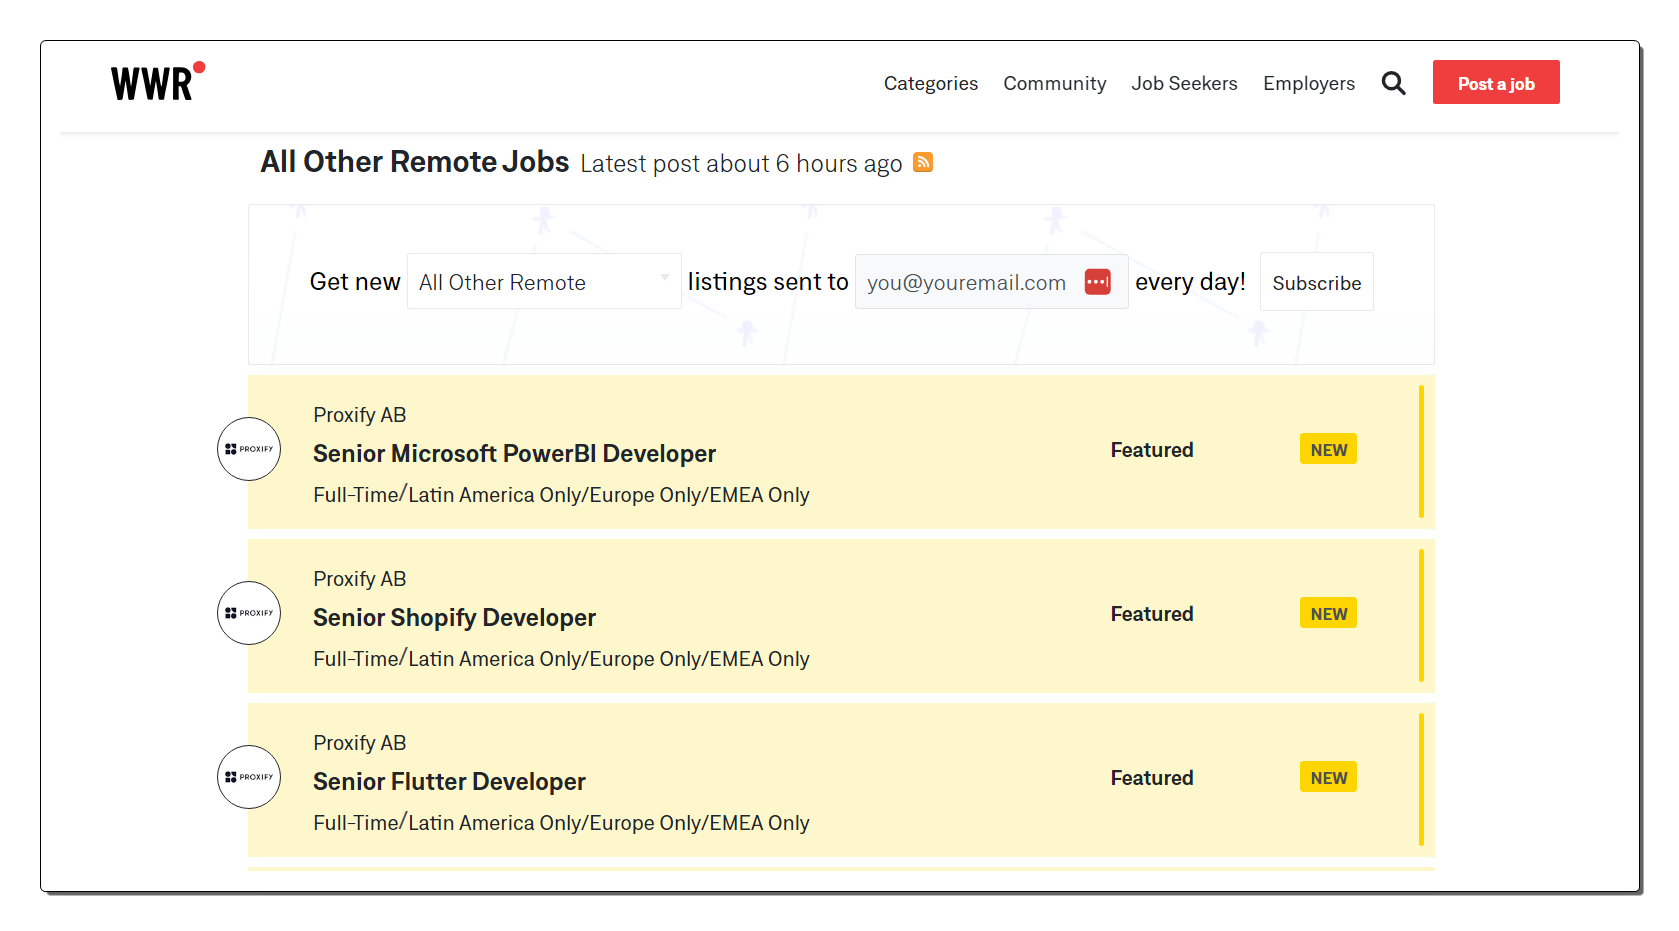Click the WWR logo
The height and width of the screenshot is (931, 1679).
pyautogui.click(x=158, y=82)
